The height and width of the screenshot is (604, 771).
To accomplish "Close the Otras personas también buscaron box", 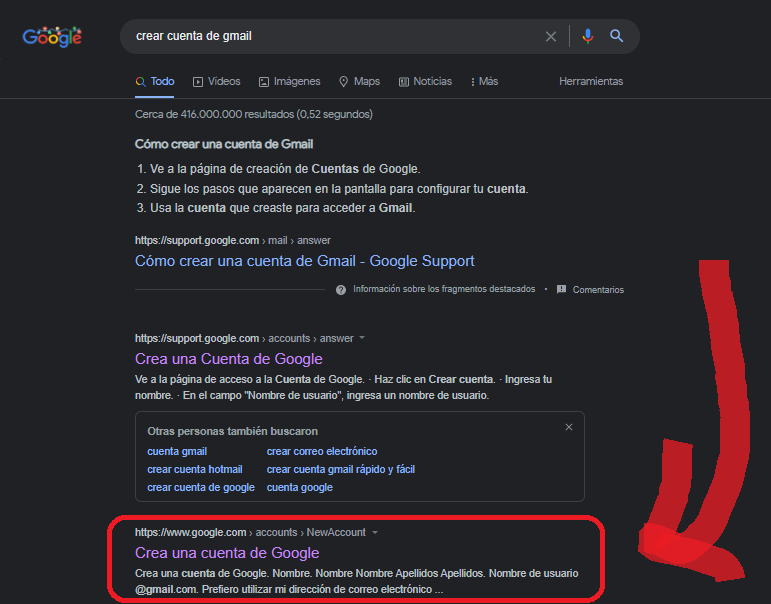I will coord(569,427).
